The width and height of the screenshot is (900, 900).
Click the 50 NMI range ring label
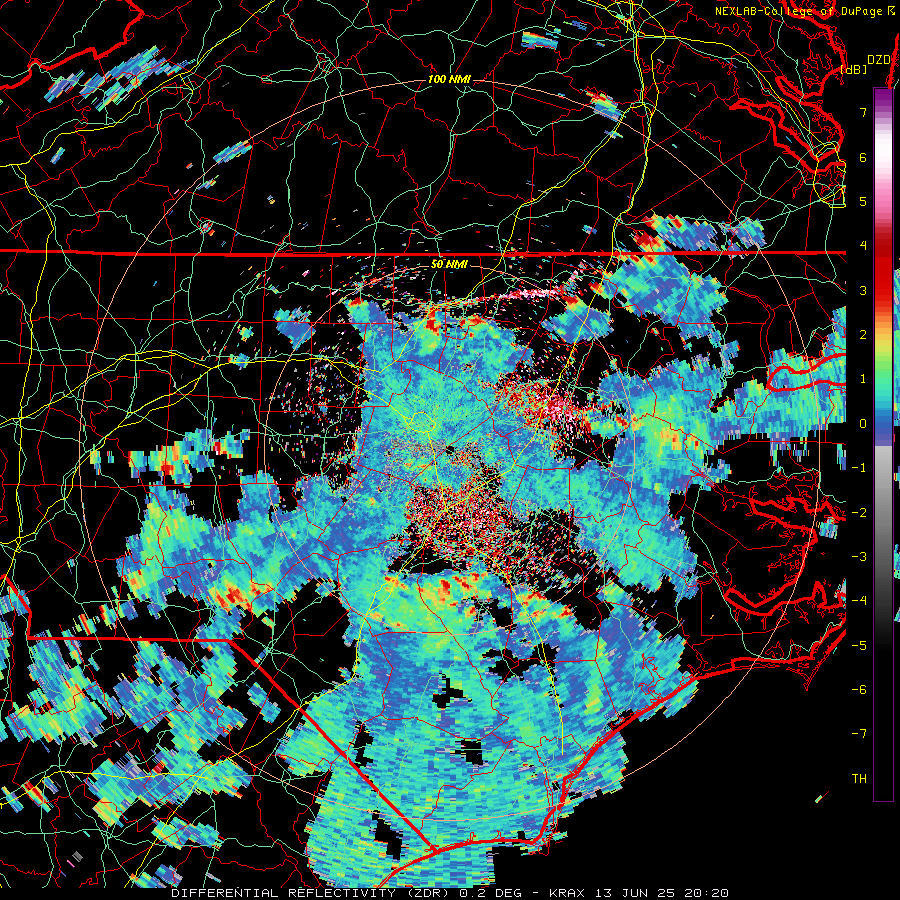click(449, 265)
